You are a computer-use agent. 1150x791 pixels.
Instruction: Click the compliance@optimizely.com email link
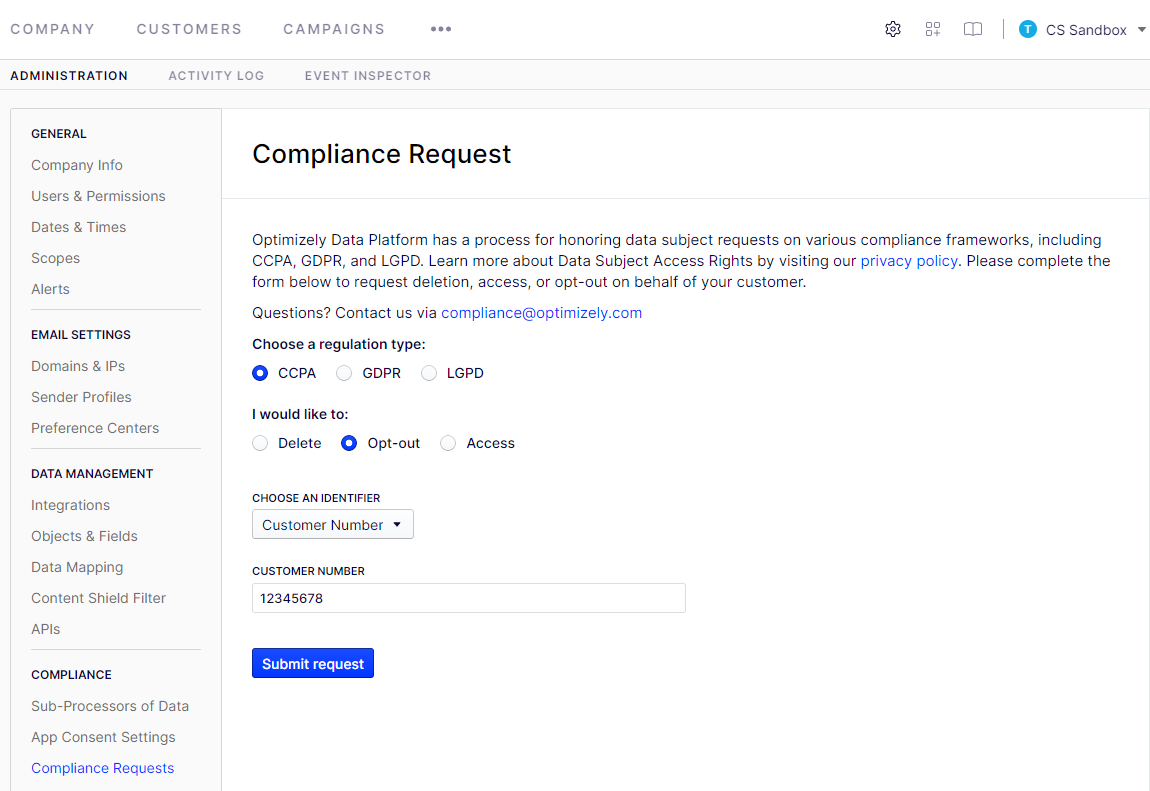(541, 313)
